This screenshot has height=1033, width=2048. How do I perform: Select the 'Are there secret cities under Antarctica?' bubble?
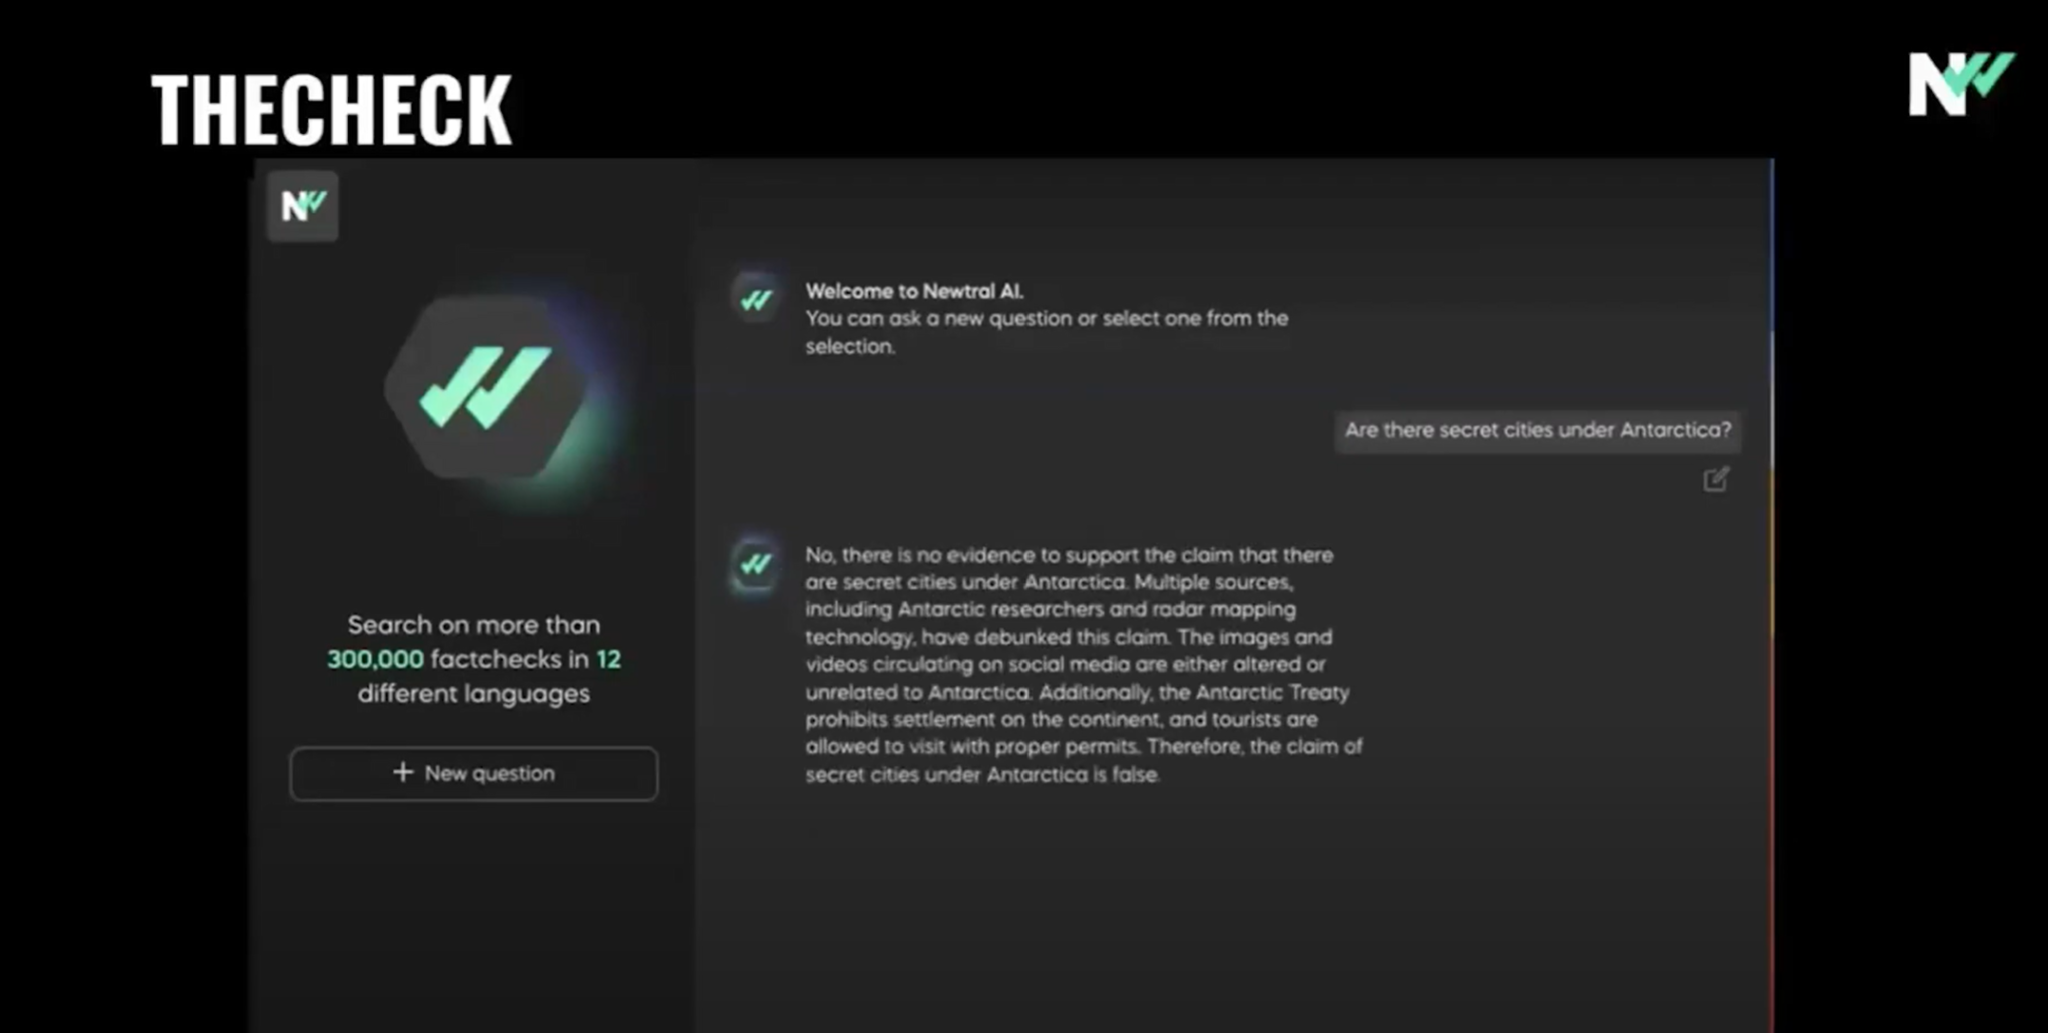(1537, 431)
